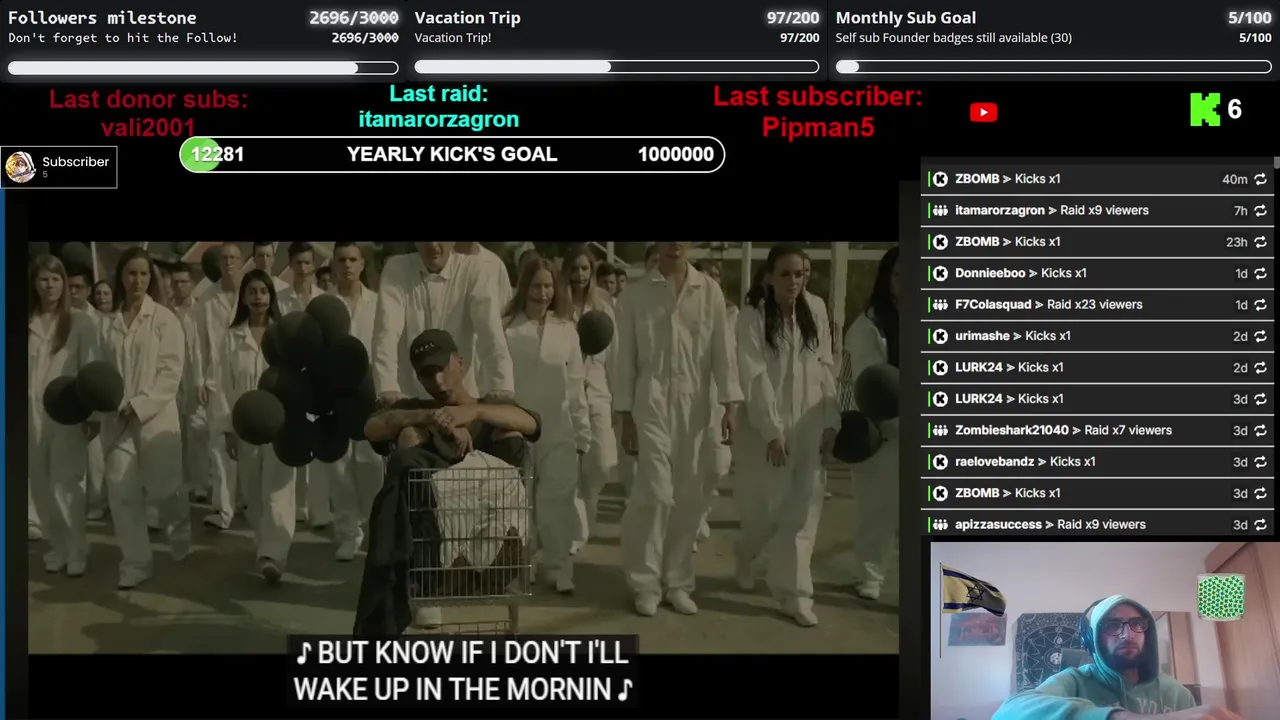Viewport: 1280px width, 720px height.
Task: Select the 'Monthly Sub Goal' title
Action: pyautogui.click(x=906, y=18)
